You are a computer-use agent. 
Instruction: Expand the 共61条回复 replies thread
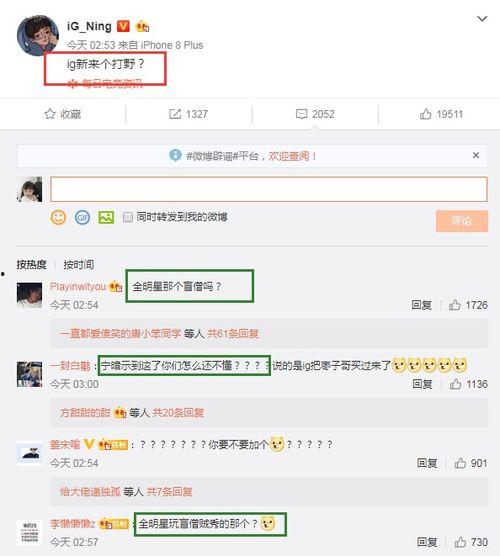233,334
